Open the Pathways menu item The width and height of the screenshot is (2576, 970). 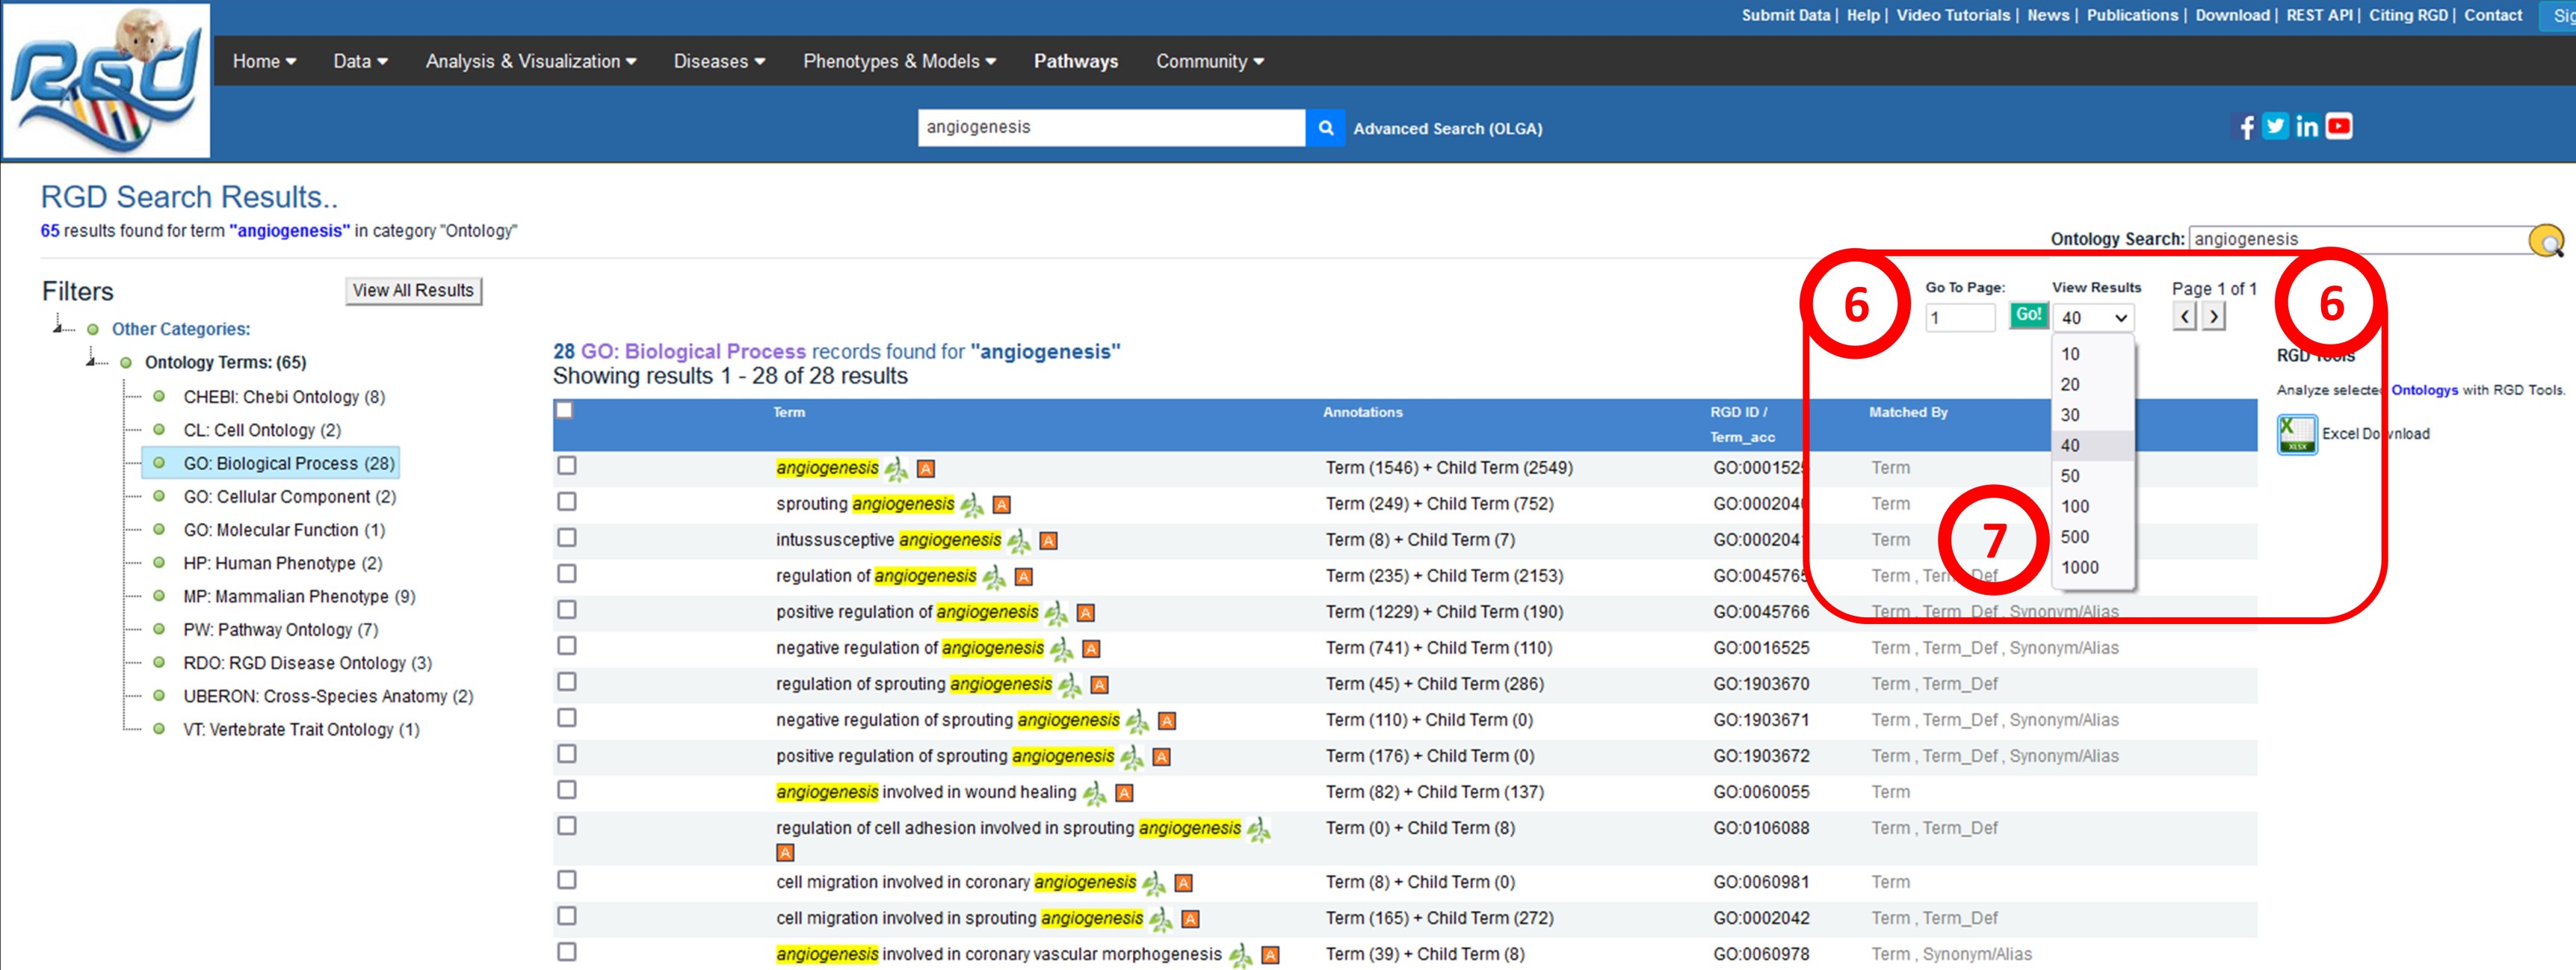point(1075,61)
